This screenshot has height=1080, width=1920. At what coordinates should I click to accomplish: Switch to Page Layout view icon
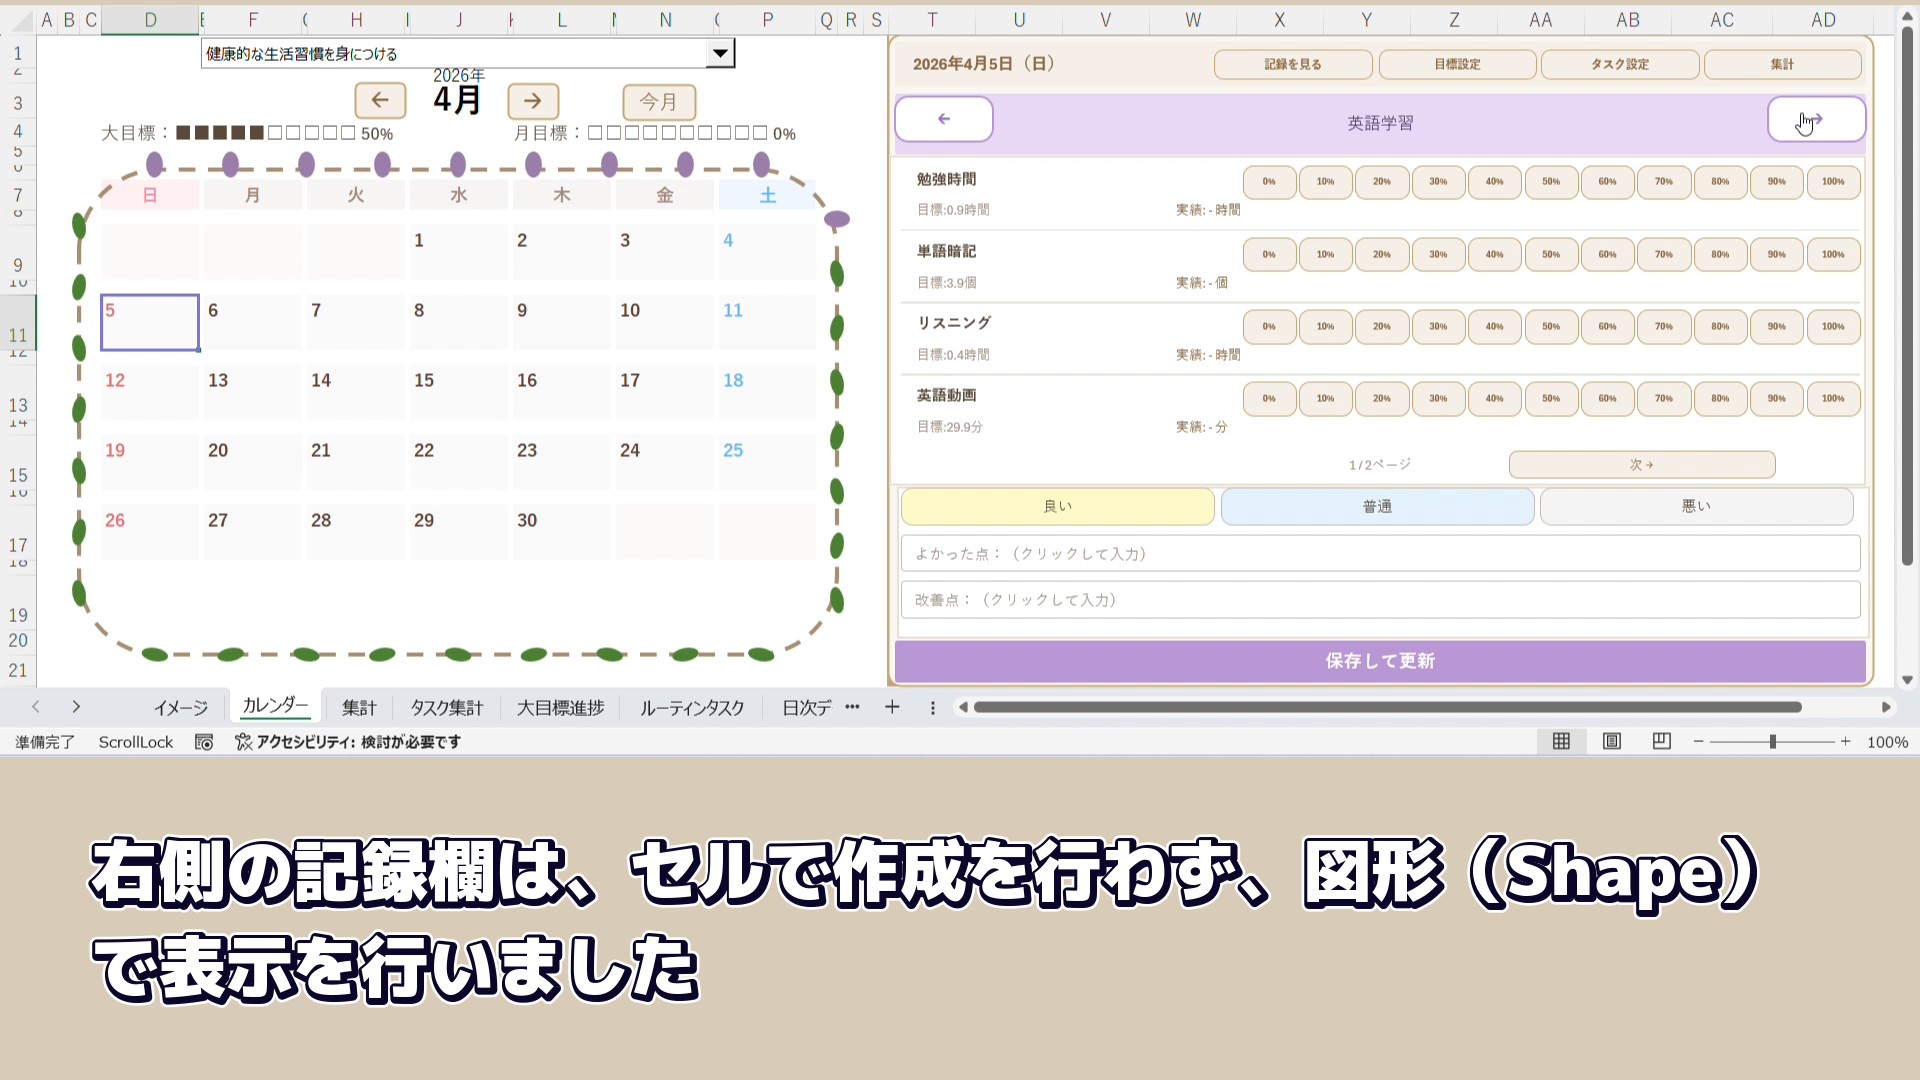tap(1611, 741)
